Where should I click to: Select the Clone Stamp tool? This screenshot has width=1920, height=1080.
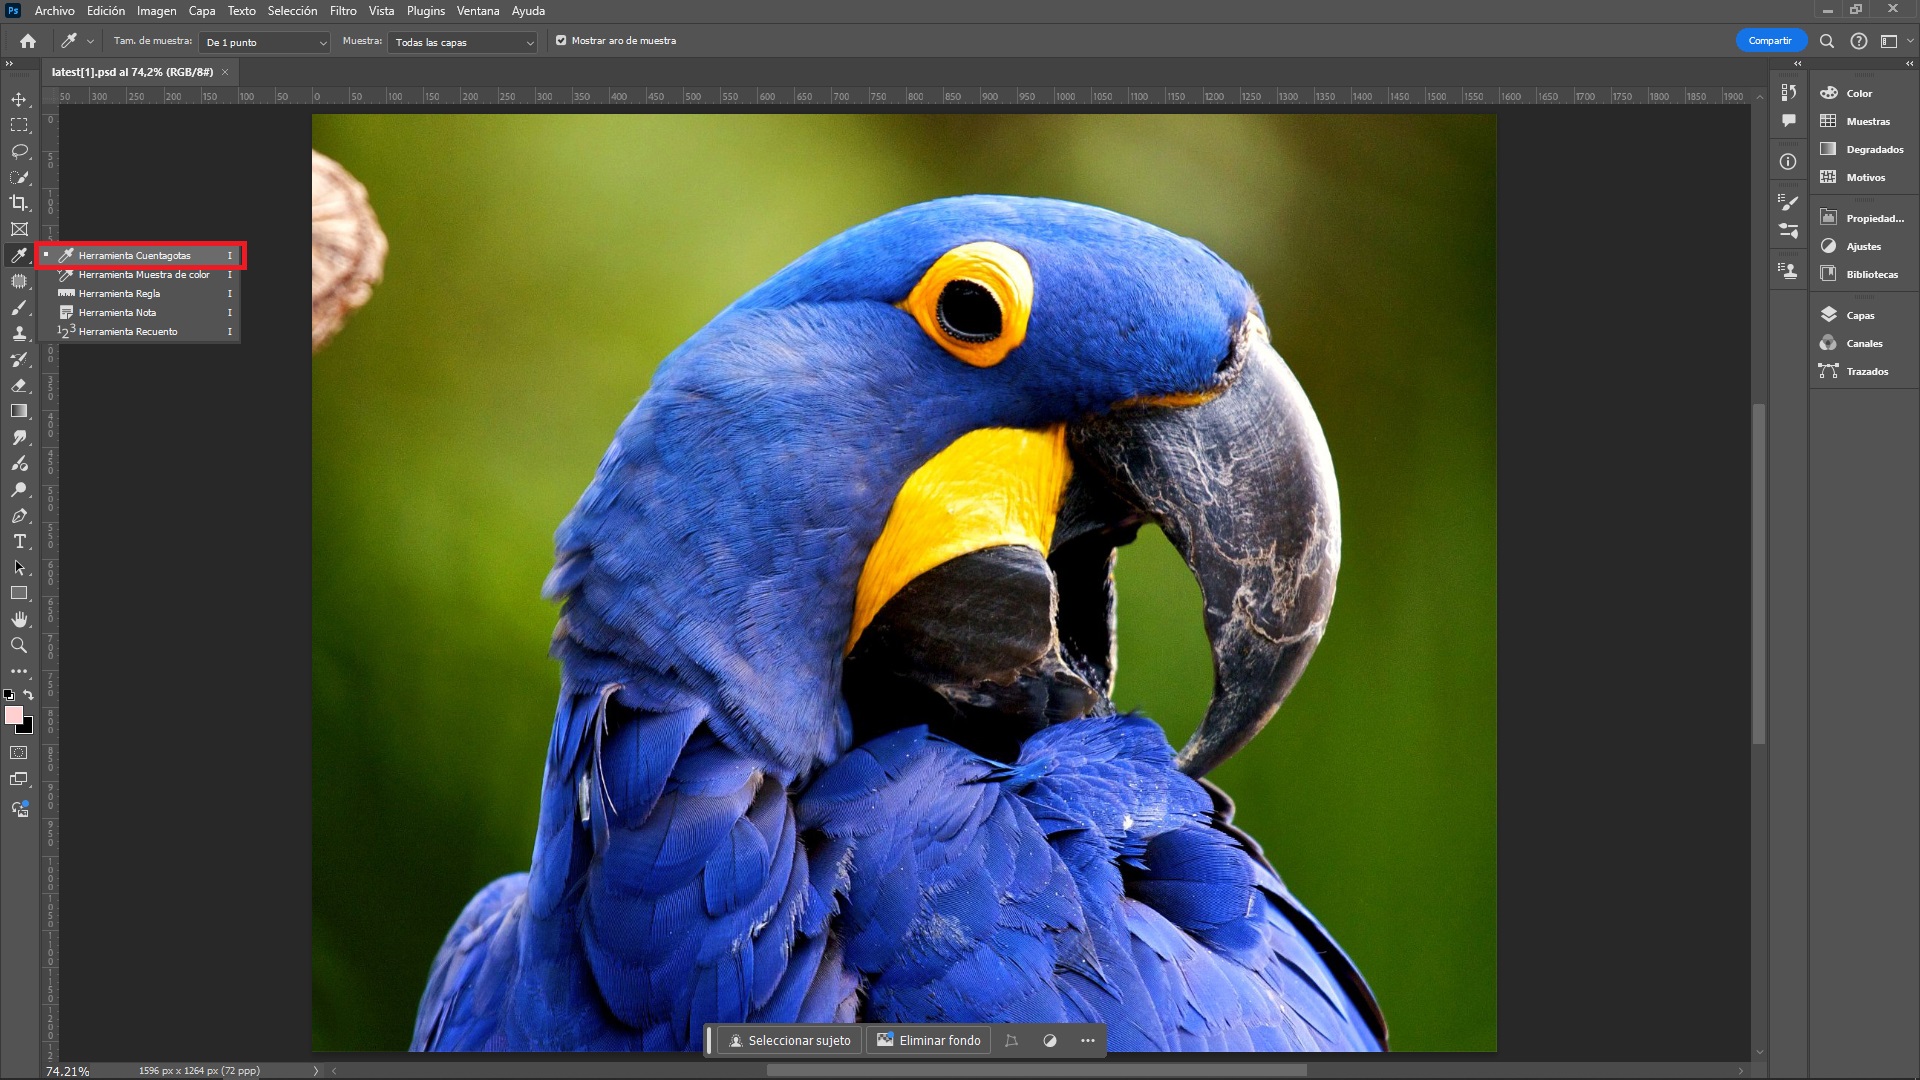(19, 333)
